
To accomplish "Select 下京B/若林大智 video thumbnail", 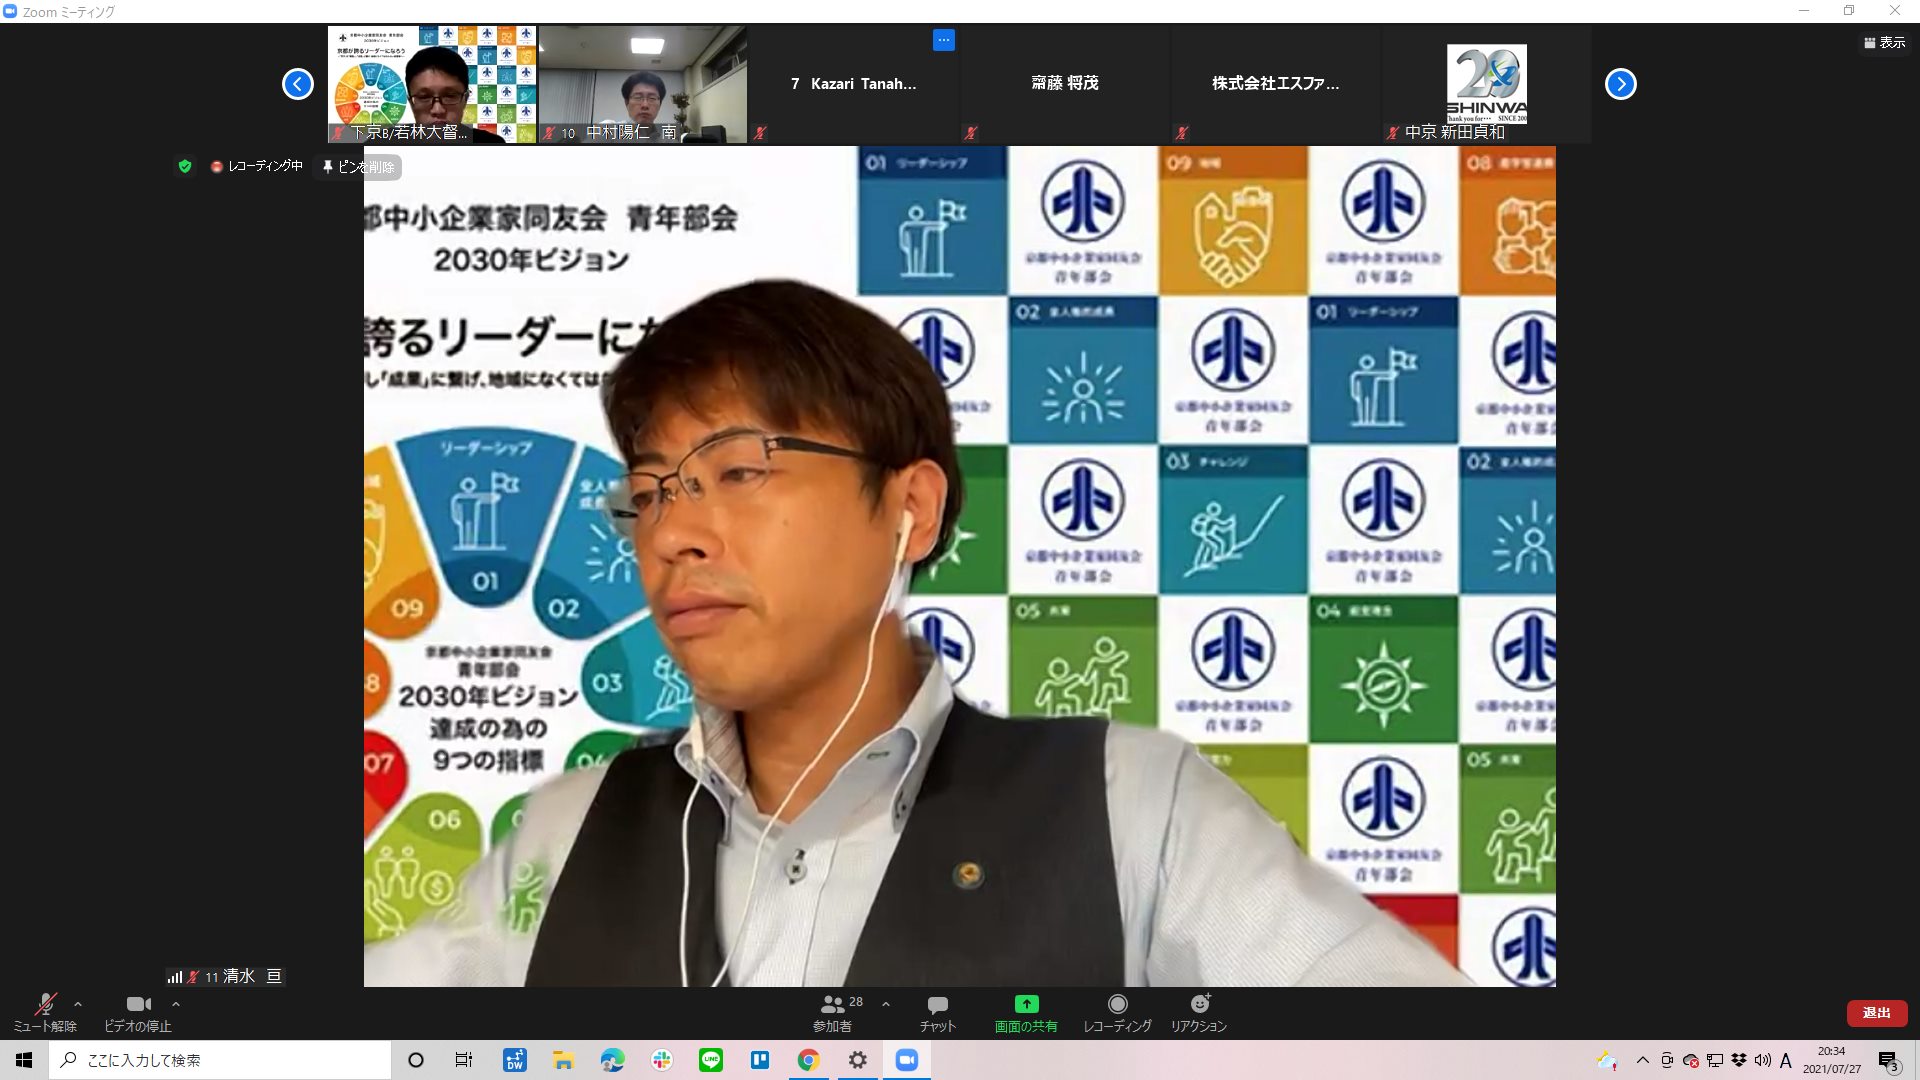I will [x=432, y=84].
